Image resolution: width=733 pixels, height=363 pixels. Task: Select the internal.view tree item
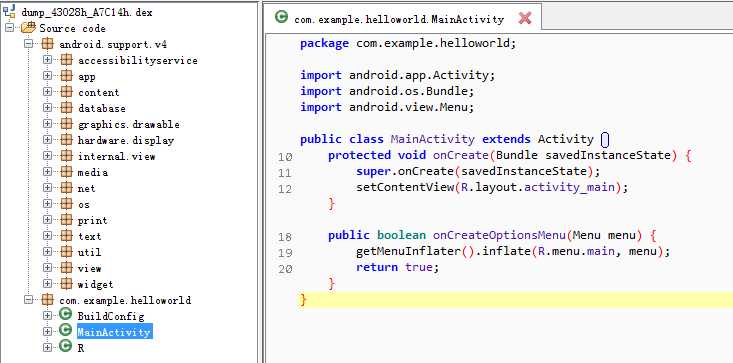point(116,156)
